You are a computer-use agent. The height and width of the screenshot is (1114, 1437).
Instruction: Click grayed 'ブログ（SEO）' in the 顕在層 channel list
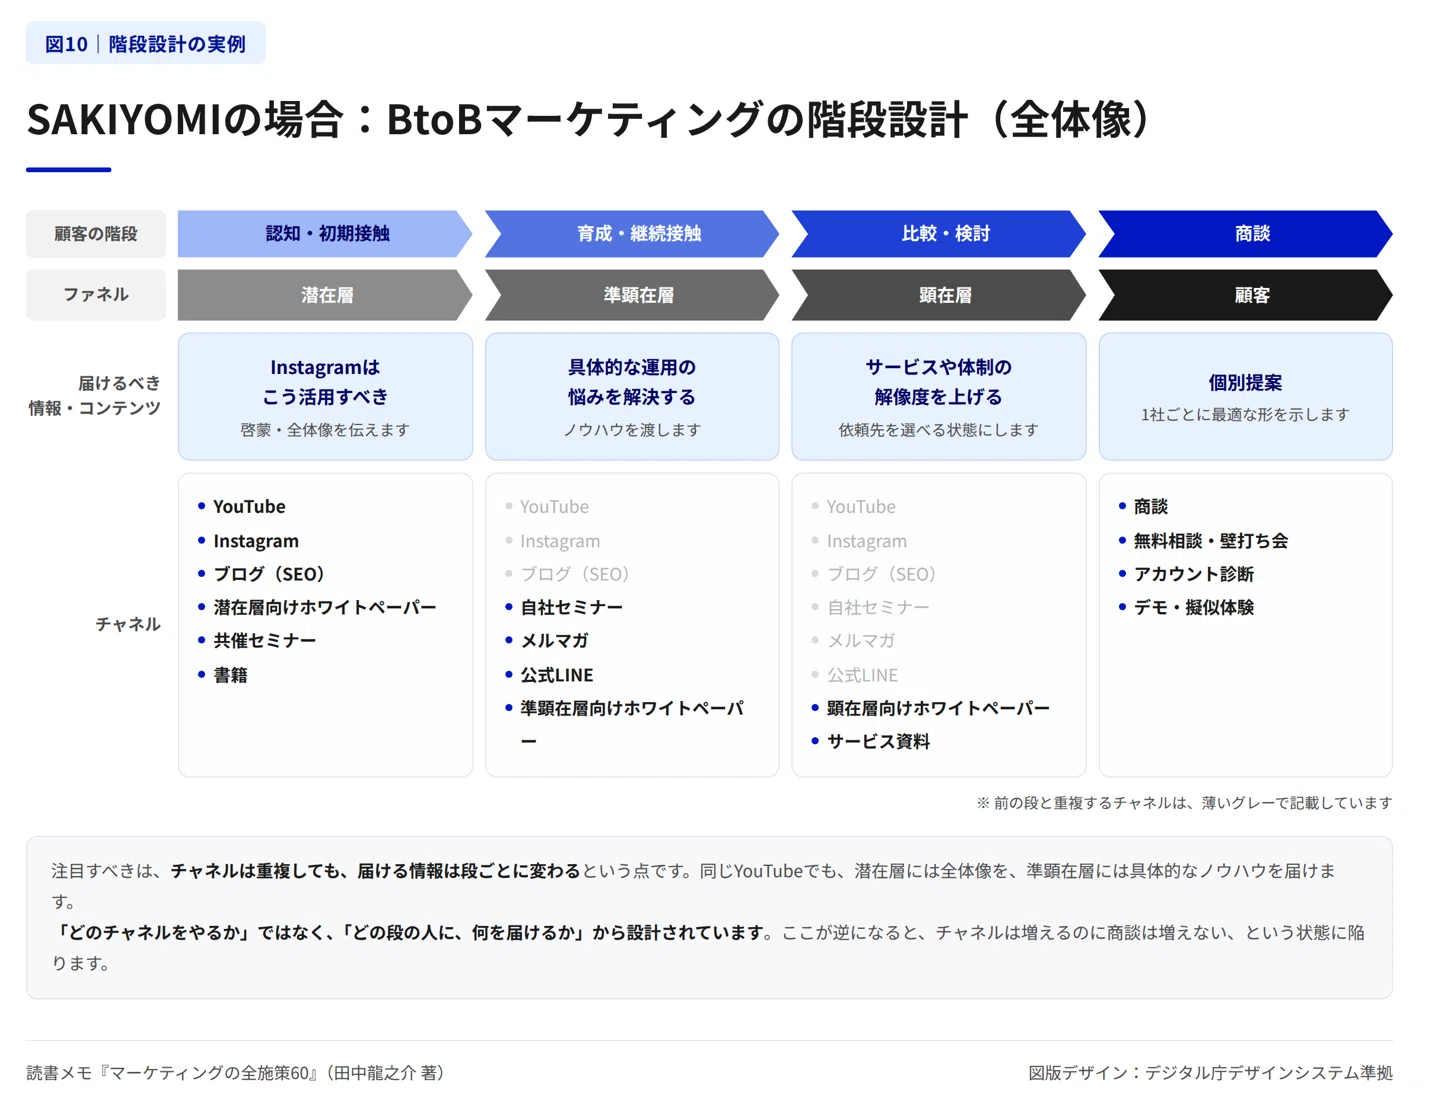(x=883, y=574)
